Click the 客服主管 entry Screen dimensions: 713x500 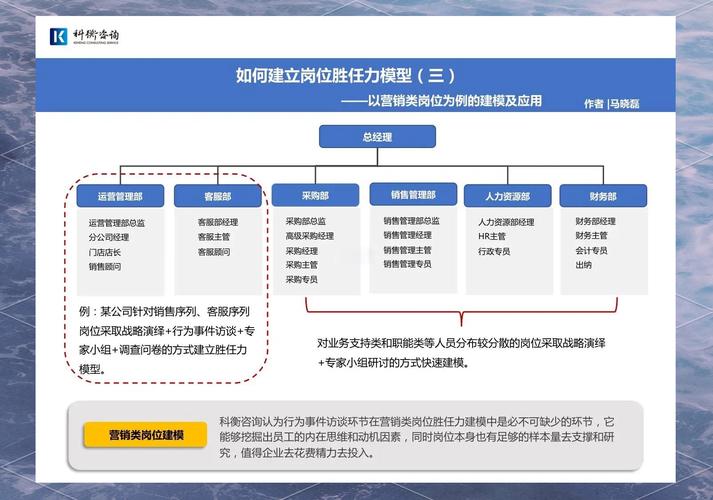(x=214, y=237)
